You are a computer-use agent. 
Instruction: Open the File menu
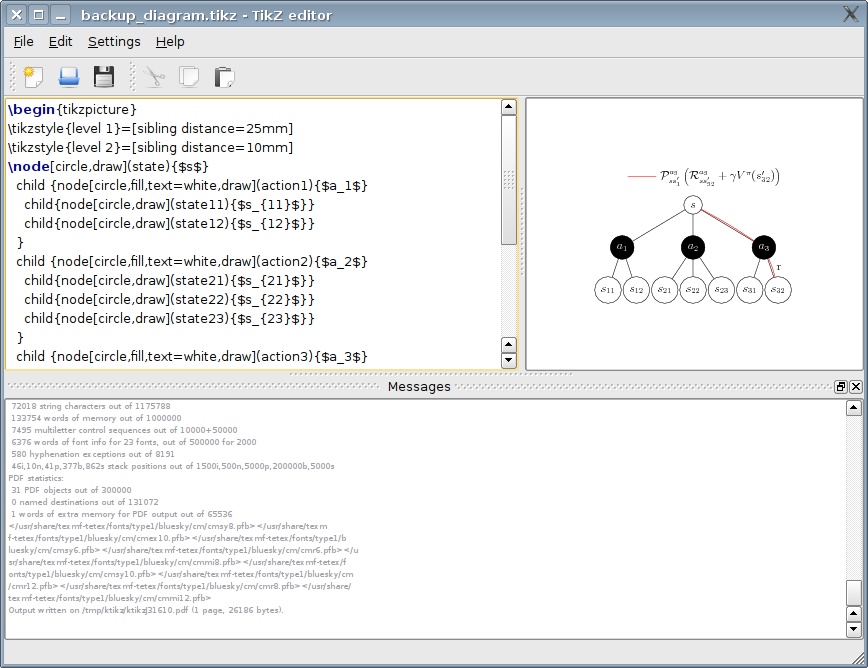(x=24, y=42)
